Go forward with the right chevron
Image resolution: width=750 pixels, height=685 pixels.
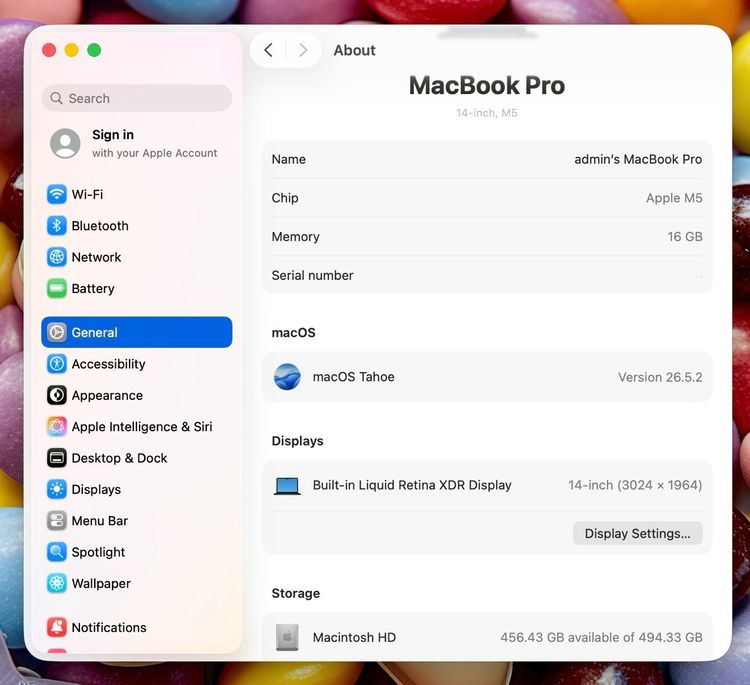(x=303, y=50)
